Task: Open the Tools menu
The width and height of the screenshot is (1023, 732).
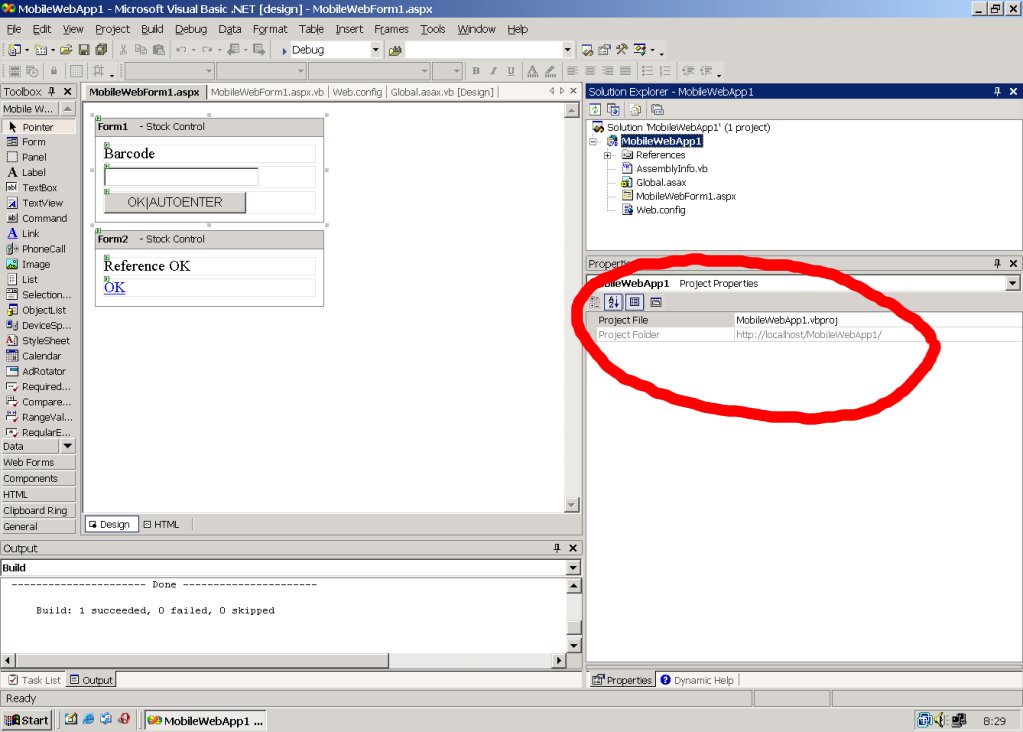Action: 433,29
